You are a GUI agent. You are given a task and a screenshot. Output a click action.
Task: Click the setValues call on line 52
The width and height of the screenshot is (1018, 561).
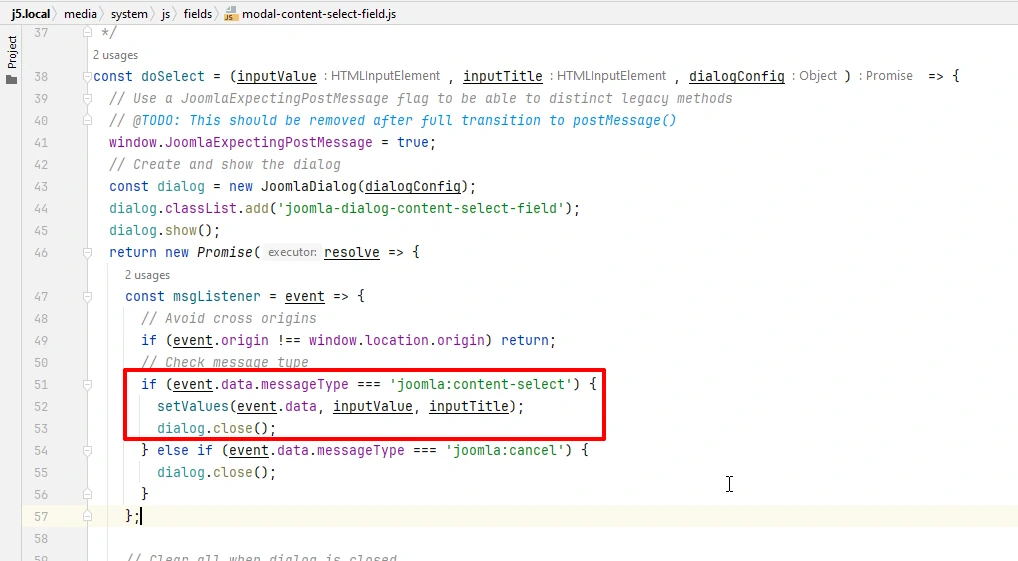pyautogui.click(x=193, y=407)
